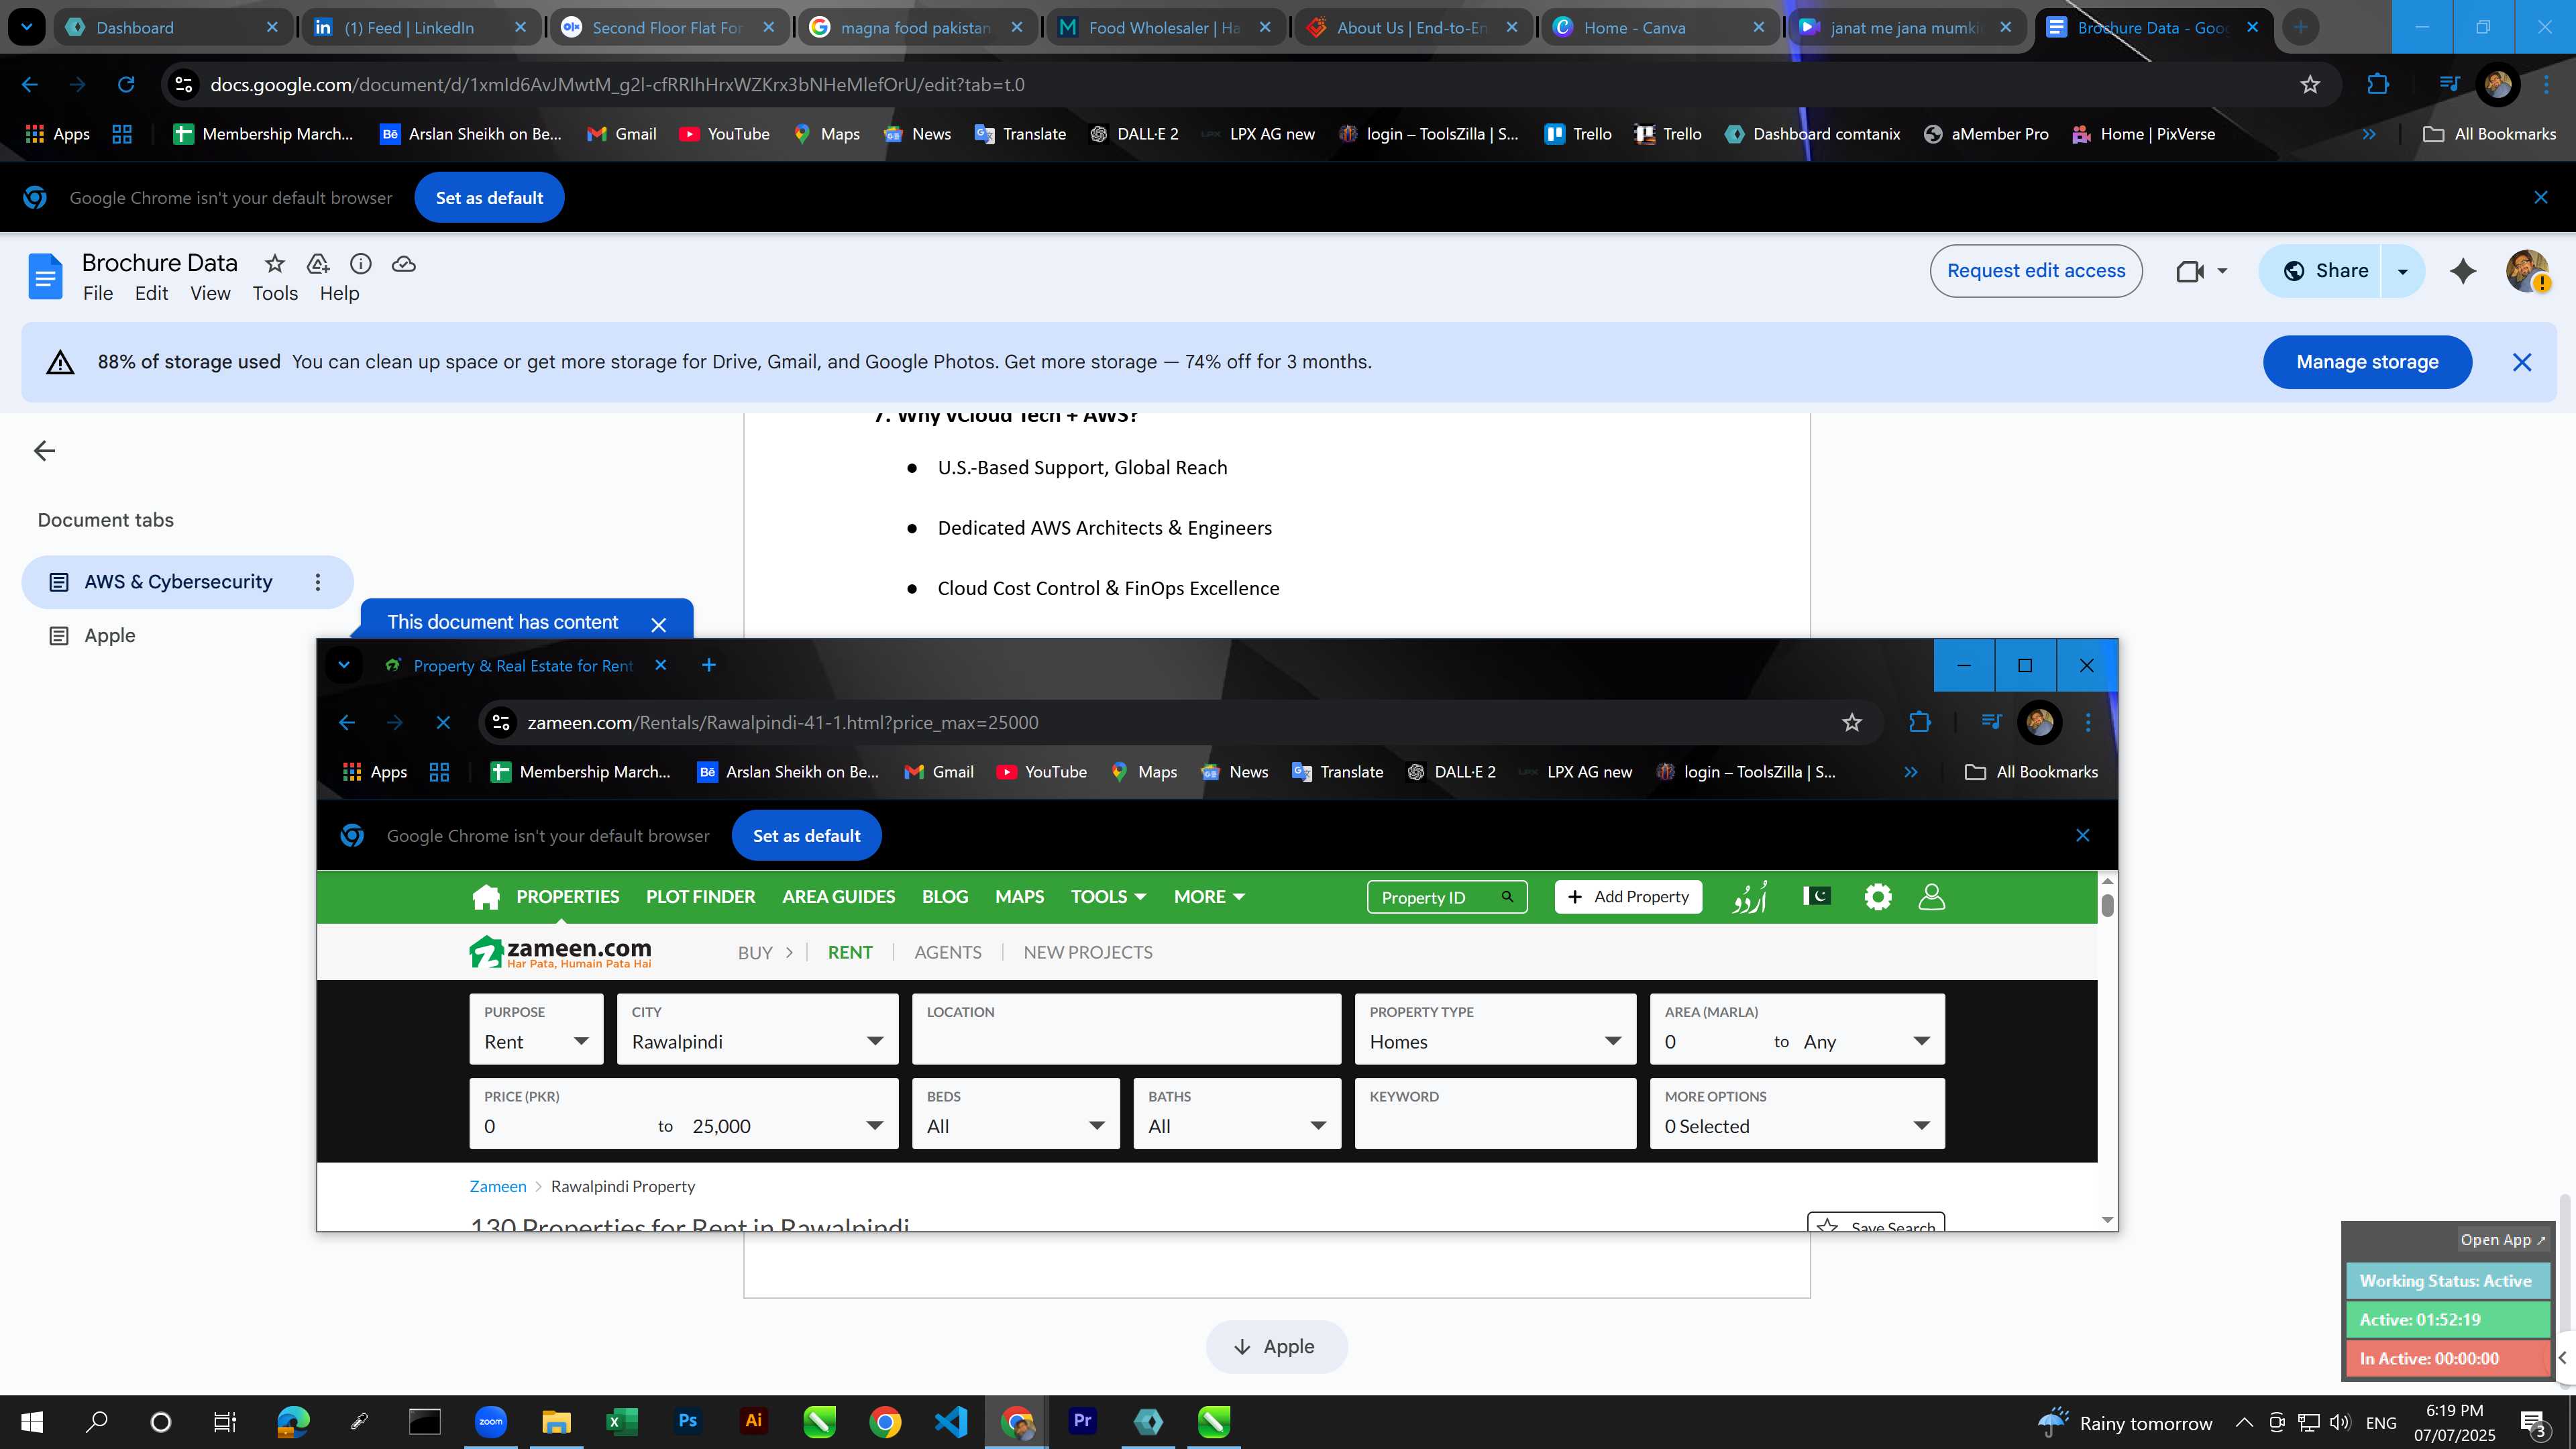Open the More Options dropdown
2576x1449 pixels.
(x=1797, y=1113)
